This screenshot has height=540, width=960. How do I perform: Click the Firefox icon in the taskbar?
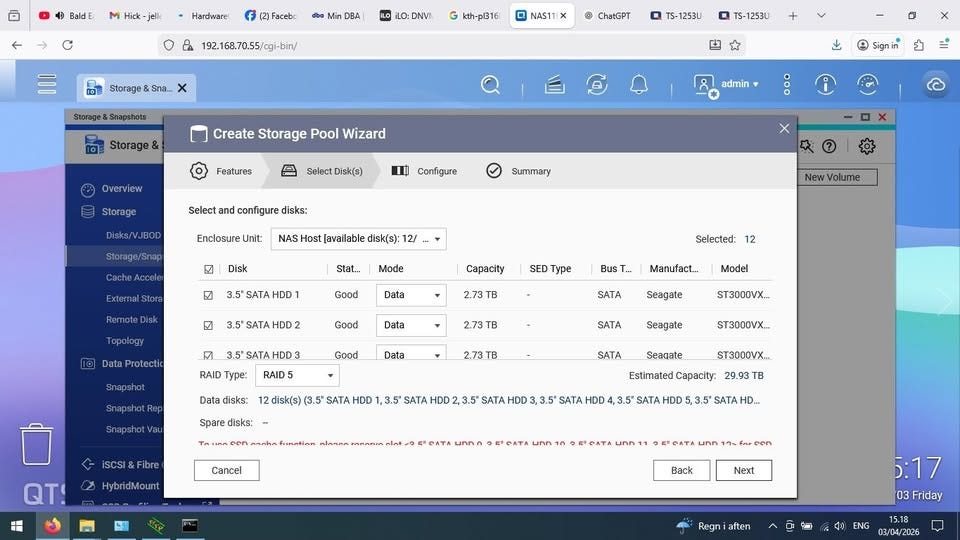pyautogui.click(x=52, y=525)
